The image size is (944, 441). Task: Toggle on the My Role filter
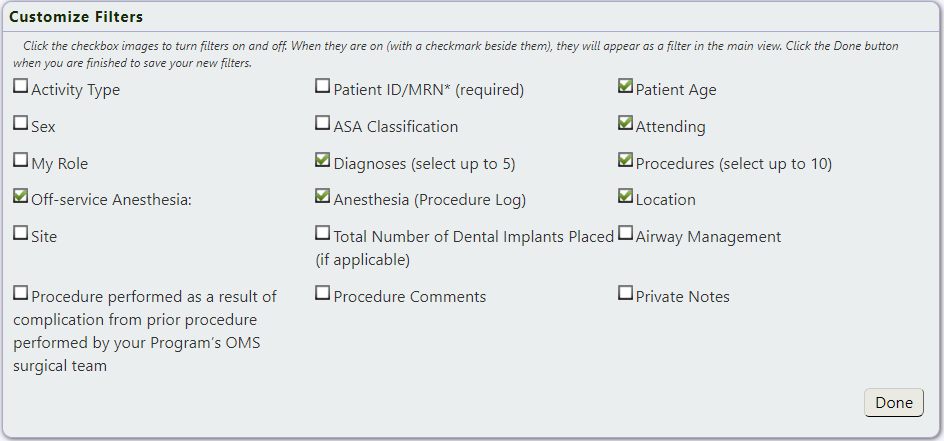20,159
